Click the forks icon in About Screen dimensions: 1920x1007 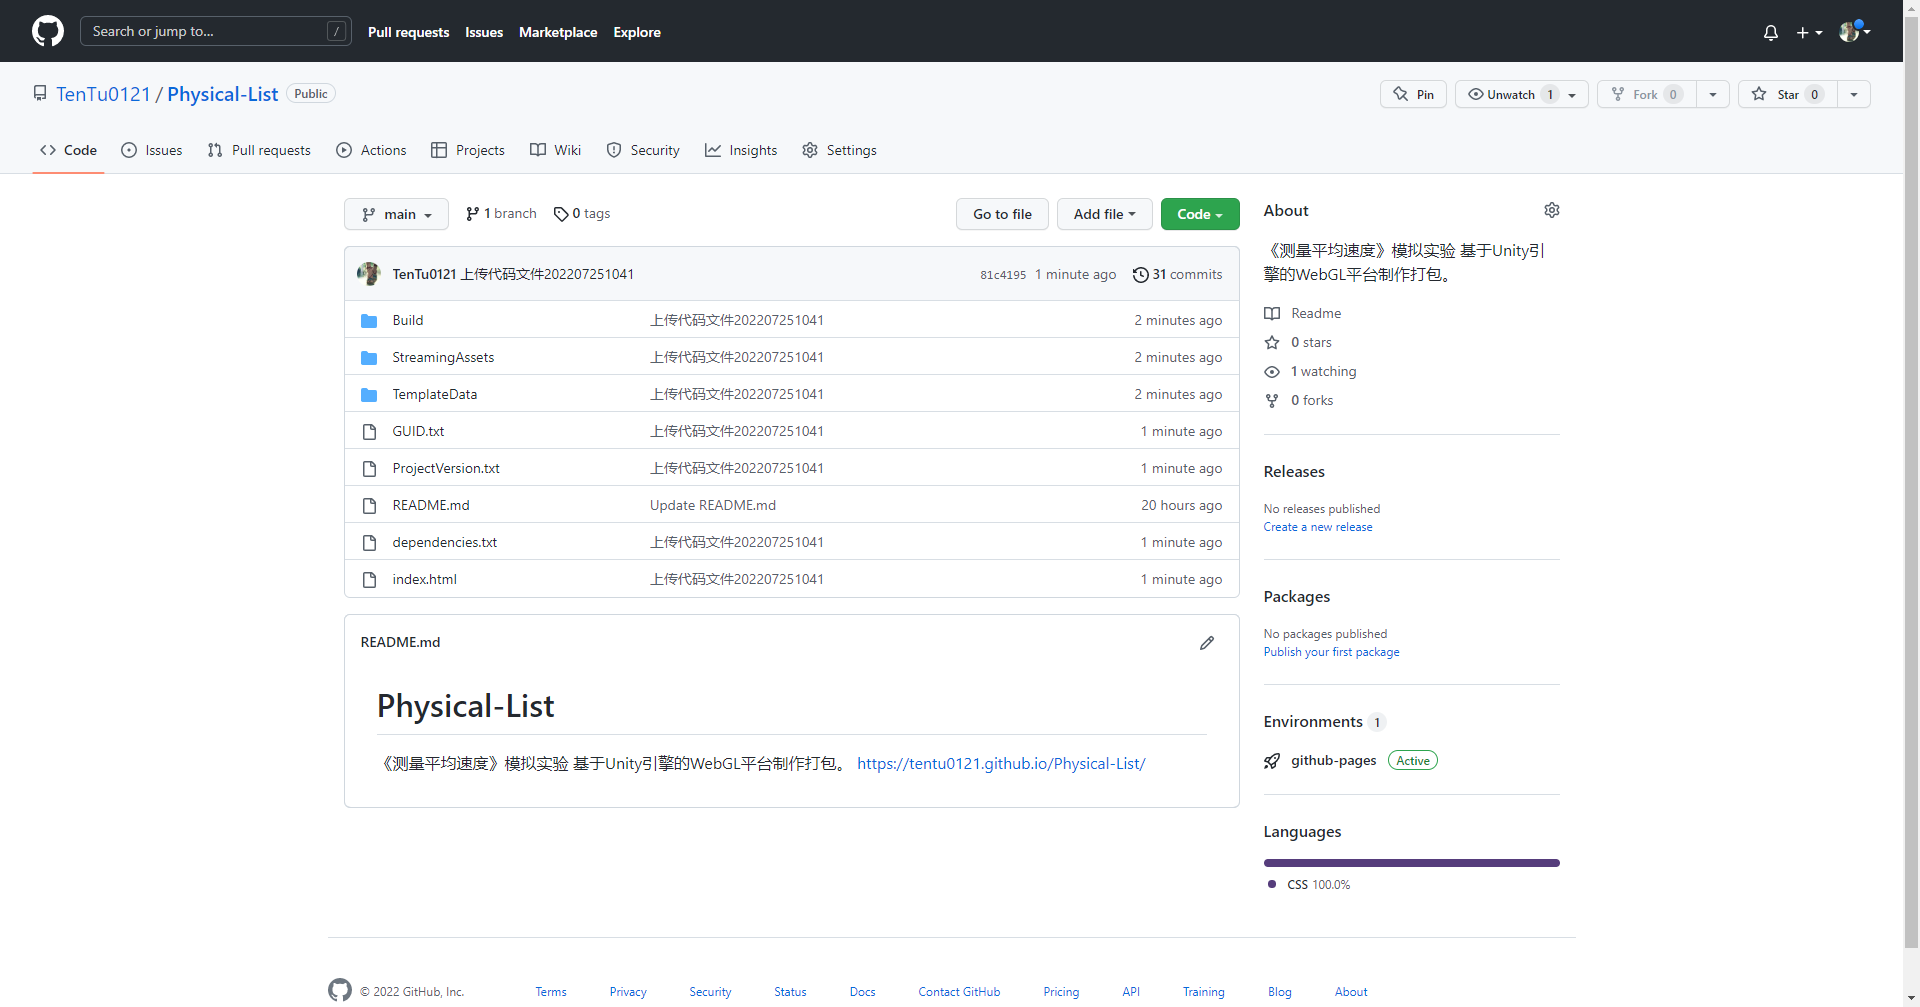(1272, 401)
